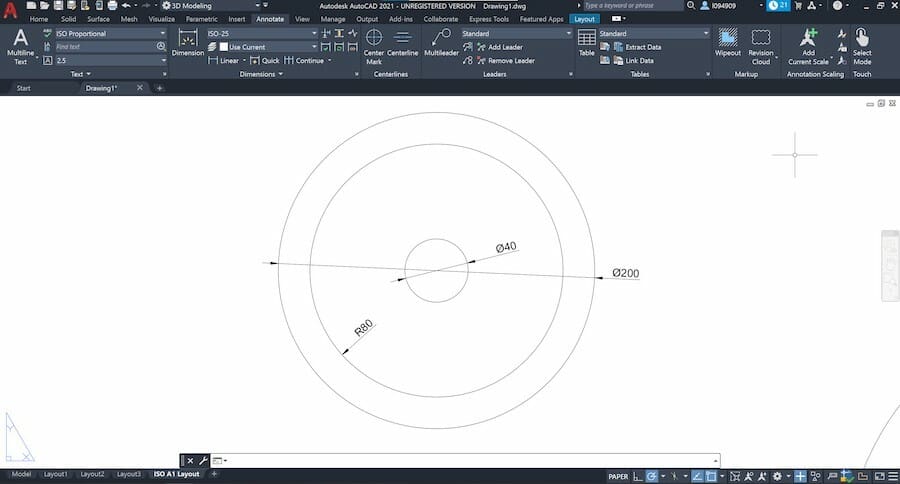Screen dimensions: 900x484
Task: Open the Parametric ribbon tab
Action: tap(201, 19)
